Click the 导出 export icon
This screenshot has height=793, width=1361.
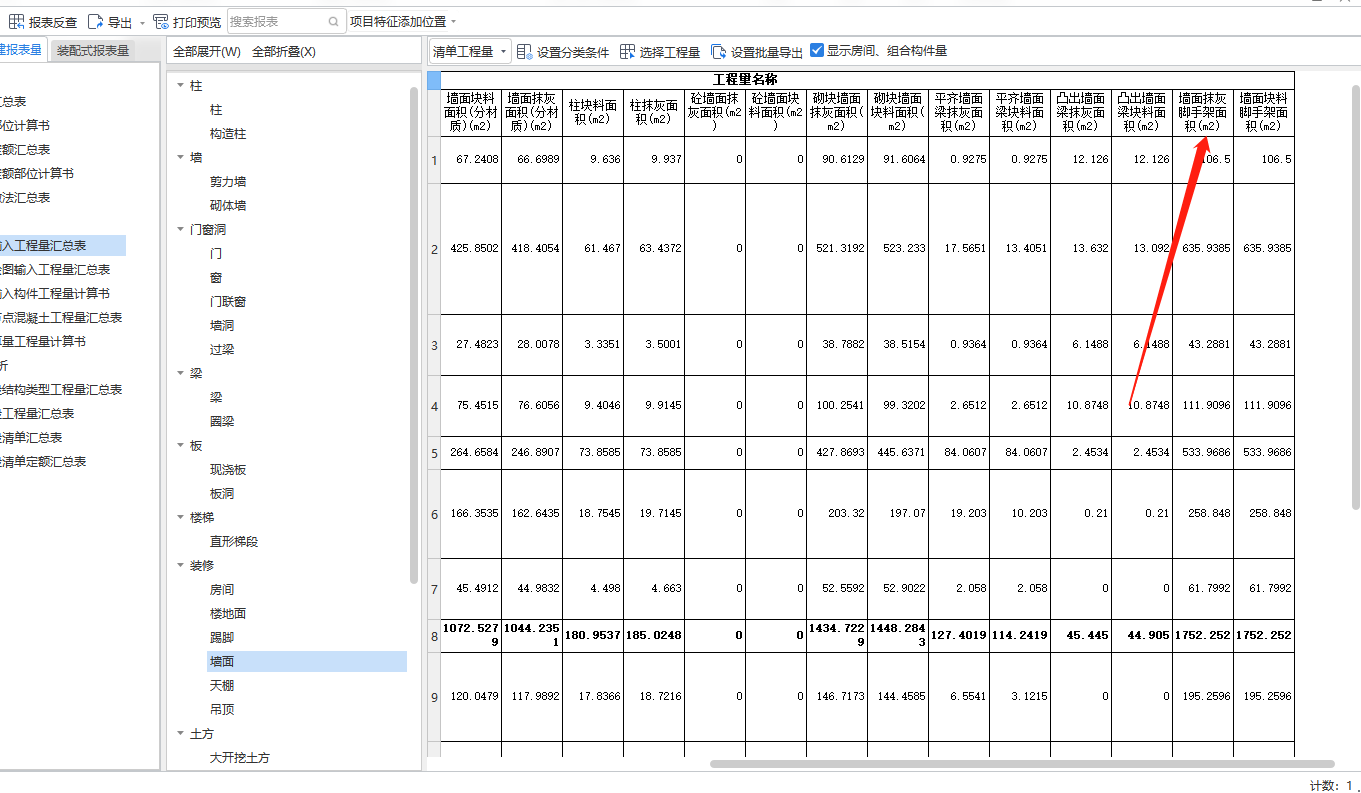96,21
